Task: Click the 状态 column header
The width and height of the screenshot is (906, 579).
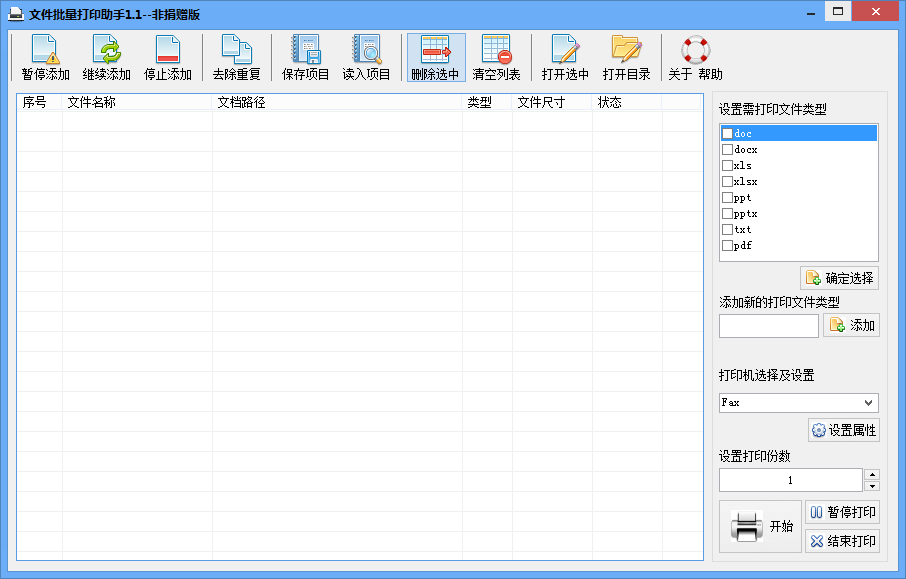Action: tap(627, 102)
